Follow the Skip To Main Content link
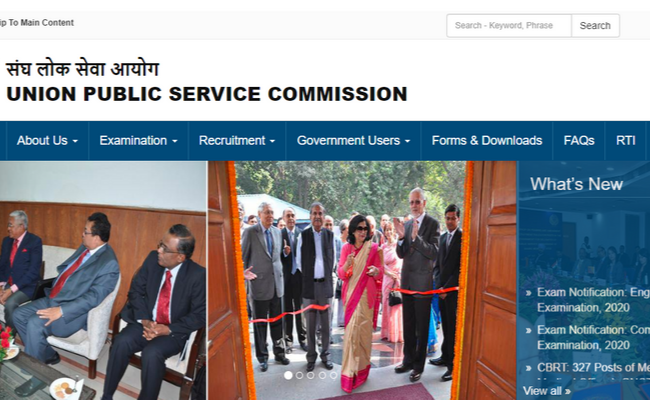 tap(37, 23)
